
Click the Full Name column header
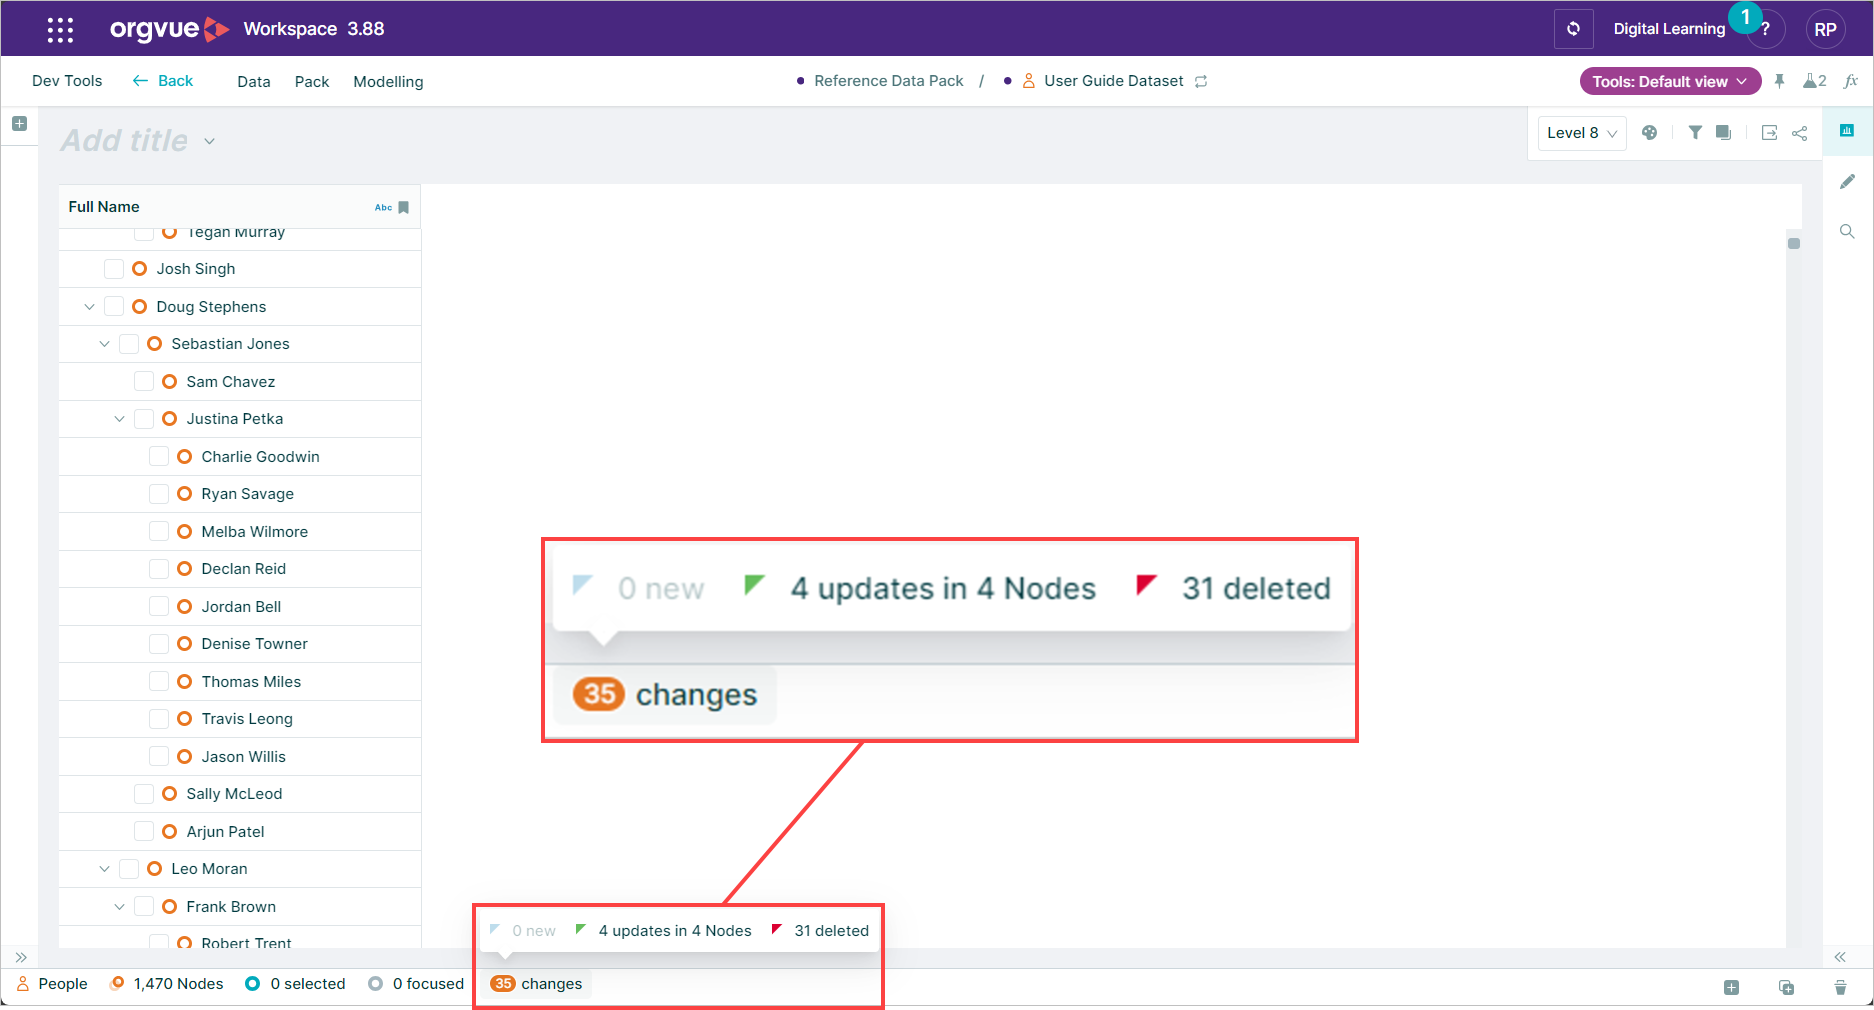click(x=240, y=207)
